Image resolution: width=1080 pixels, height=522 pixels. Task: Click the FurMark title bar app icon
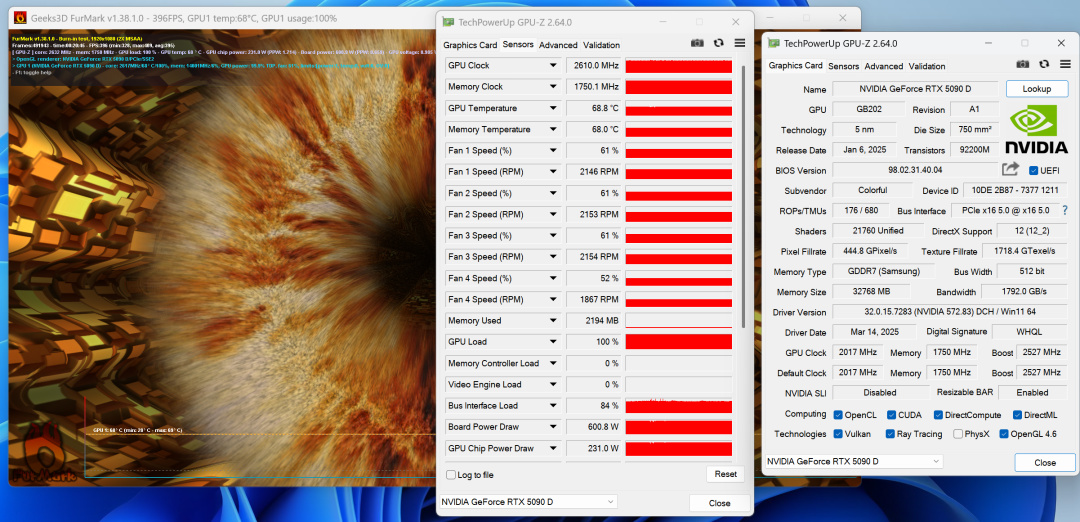coord(20,18)
